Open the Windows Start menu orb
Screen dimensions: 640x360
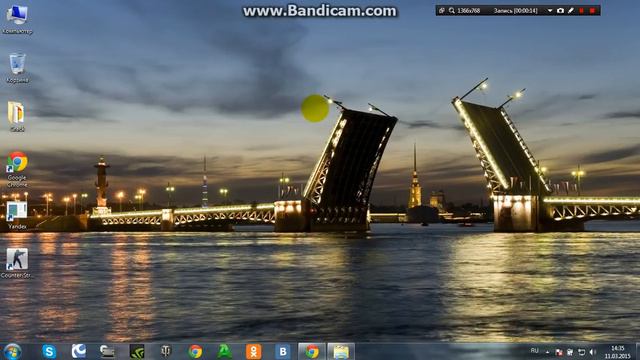point(12,351)
